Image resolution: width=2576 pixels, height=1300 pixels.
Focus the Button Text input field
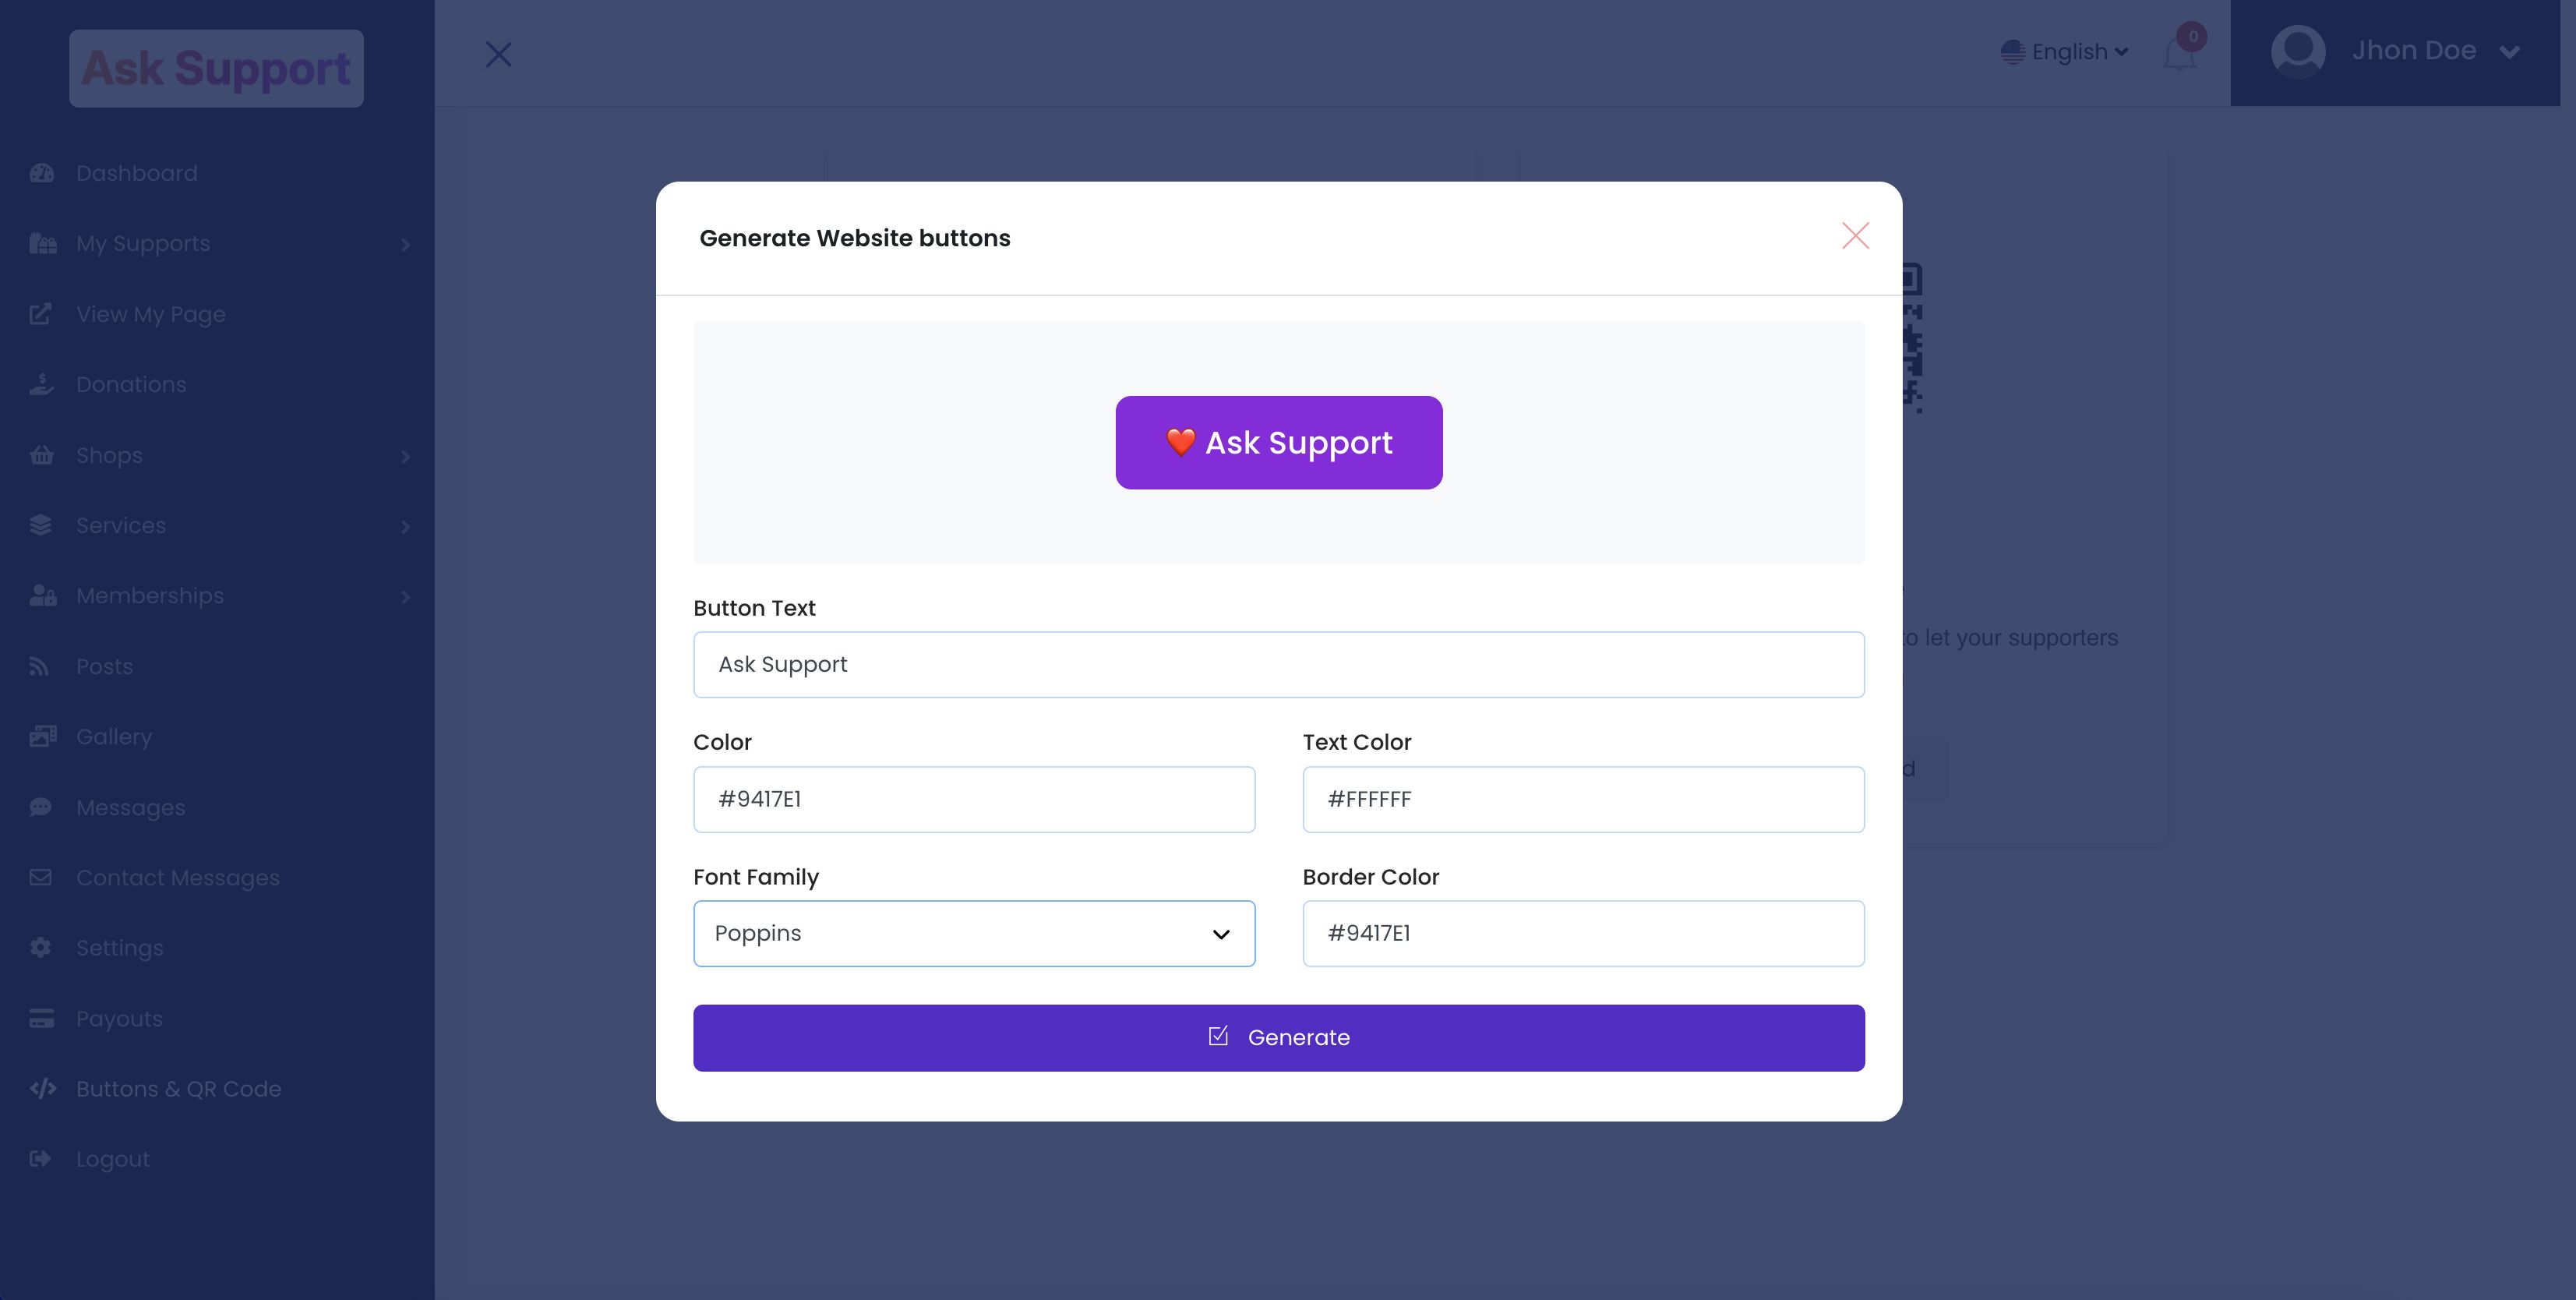point(1278,664)
